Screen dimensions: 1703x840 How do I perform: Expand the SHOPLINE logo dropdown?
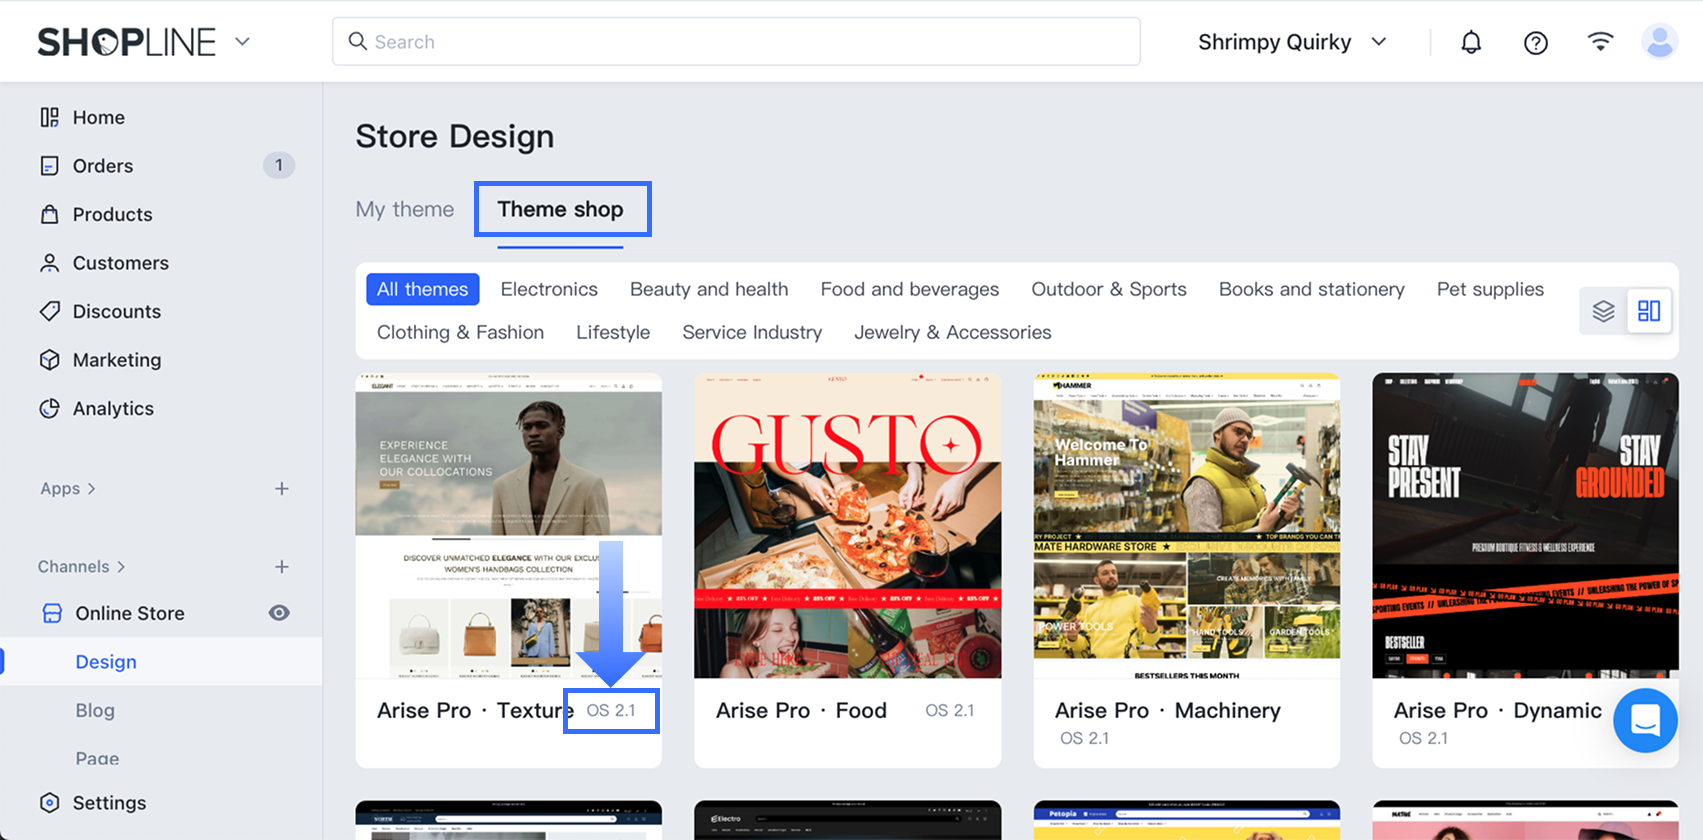coord(243,42)
